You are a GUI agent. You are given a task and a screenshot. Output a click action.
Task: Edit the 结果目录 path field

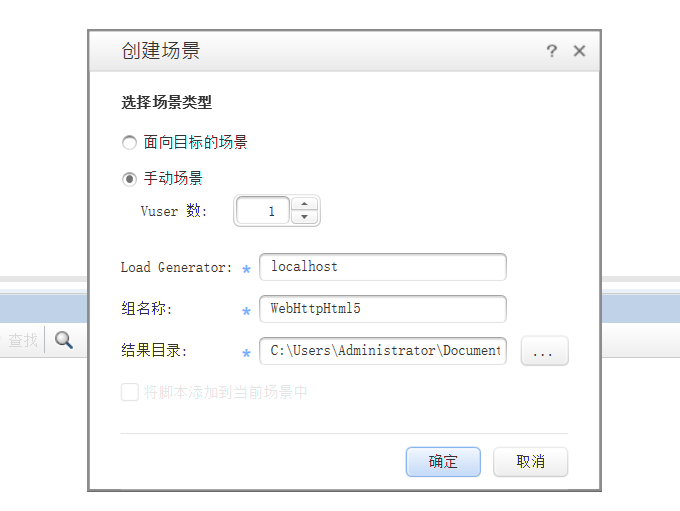pos(383,350)
